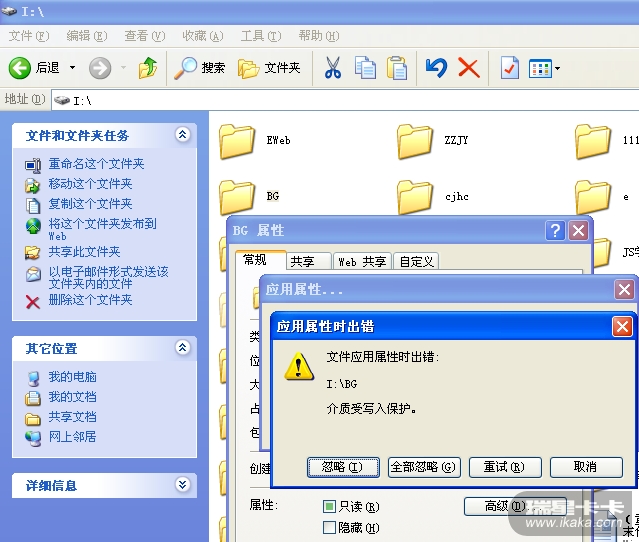Open the 搜索 search pane
The image size is (639, 542).
[200, 68]
